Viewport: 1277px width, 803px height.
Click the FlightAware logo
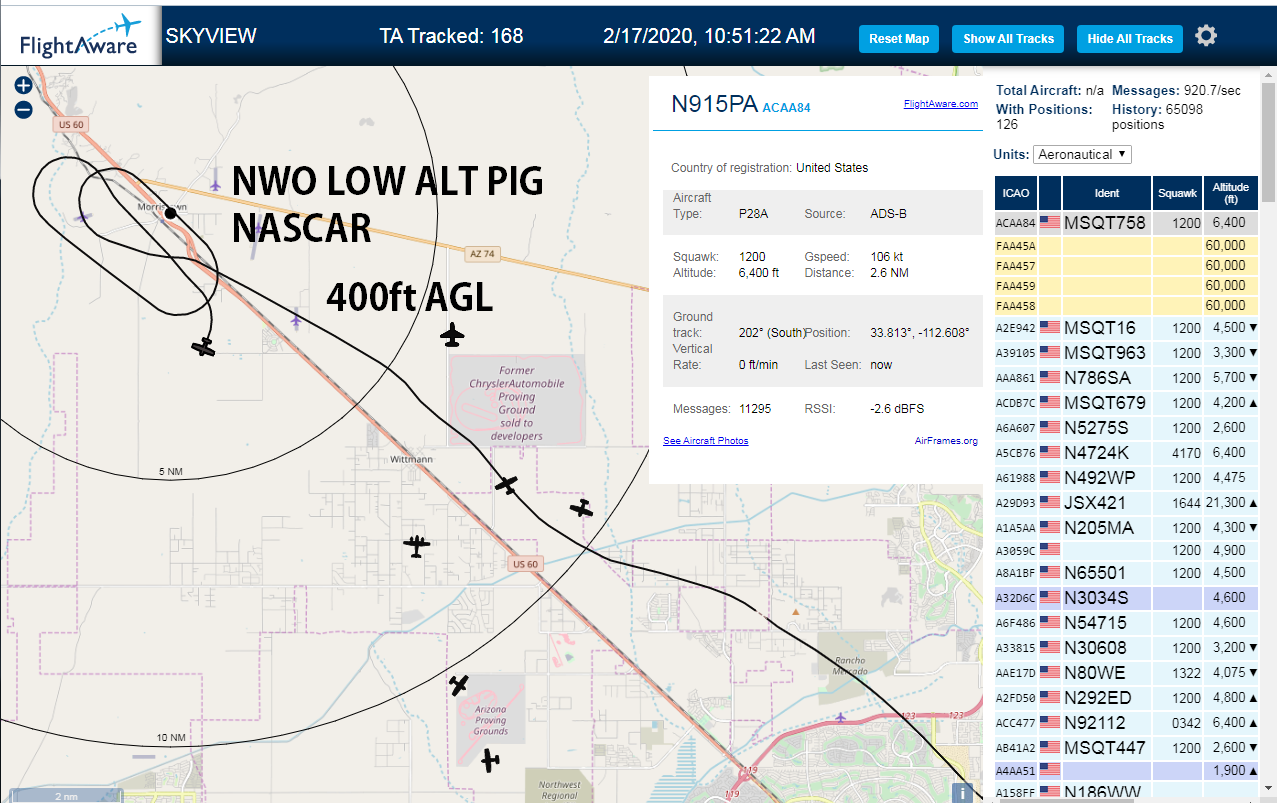(80, 38)
